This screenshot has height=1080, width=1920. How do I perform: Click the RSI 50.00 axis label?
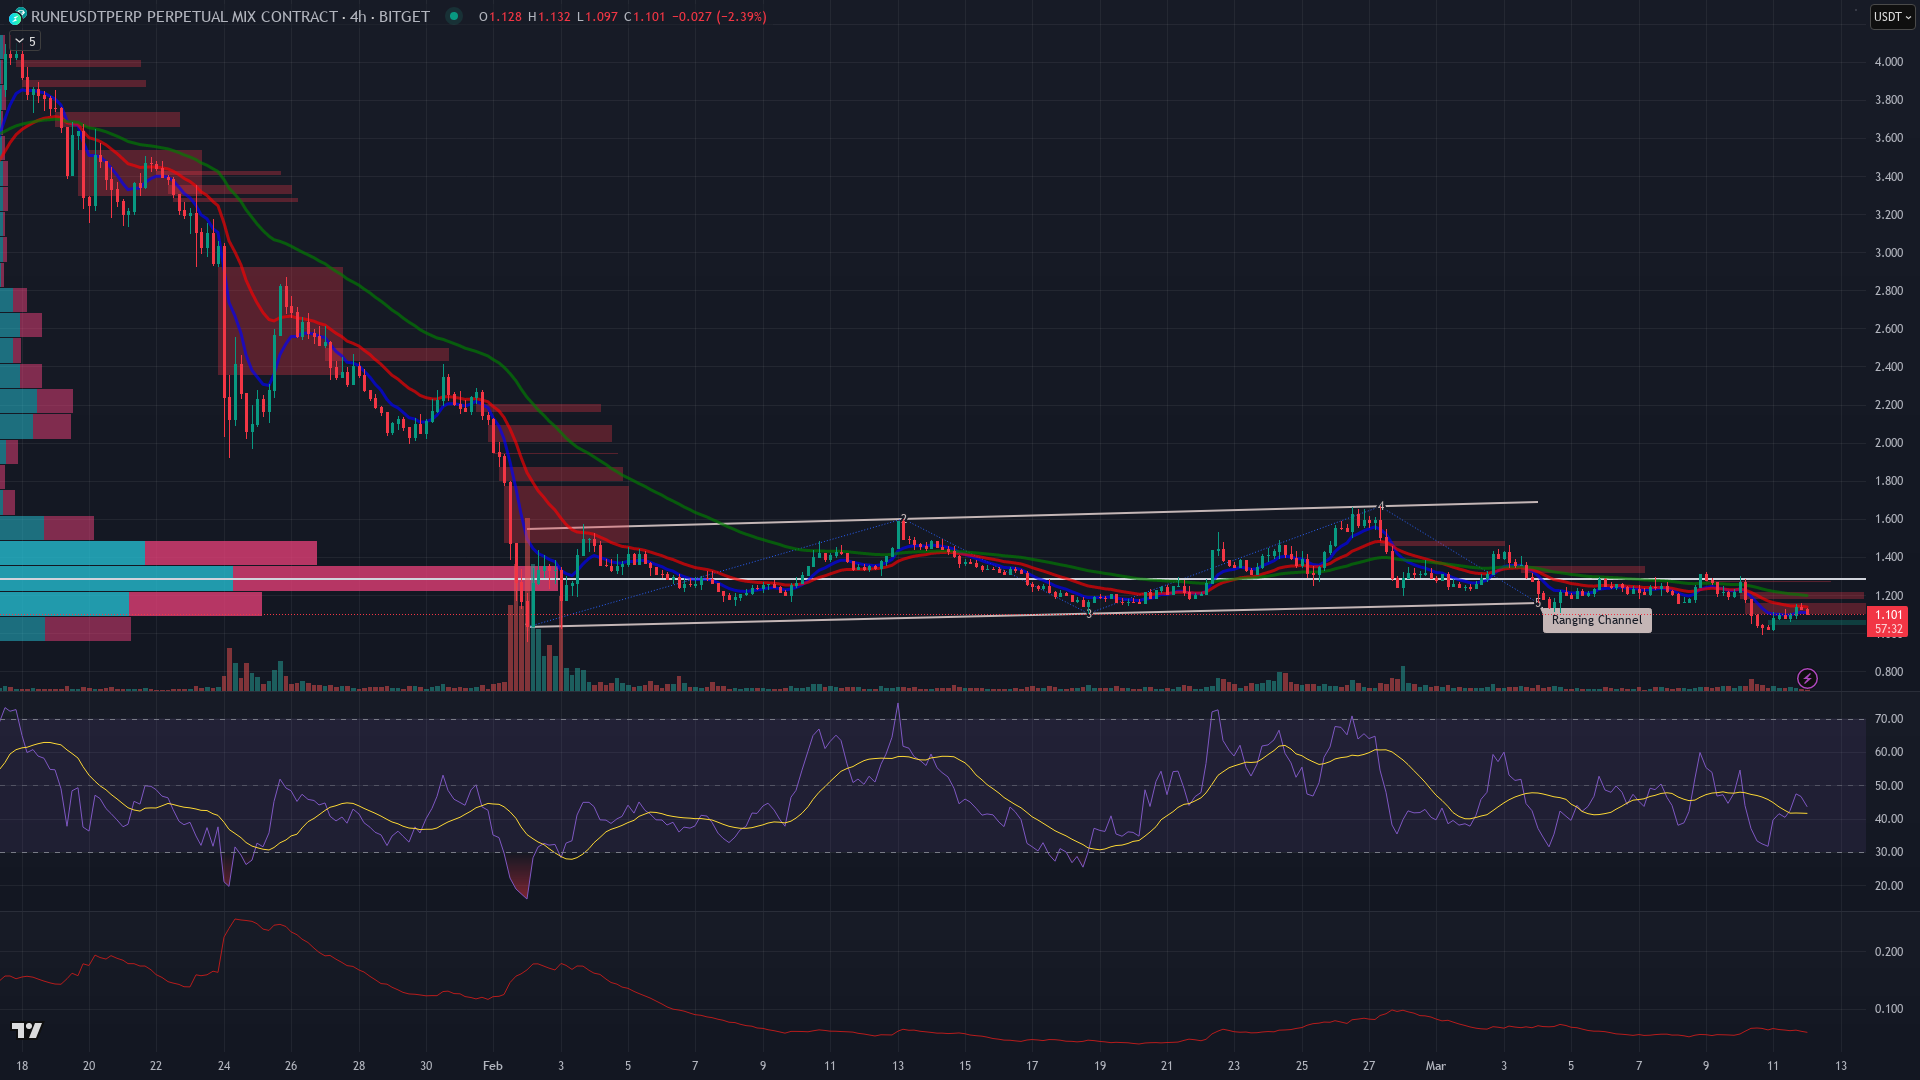1889,786
